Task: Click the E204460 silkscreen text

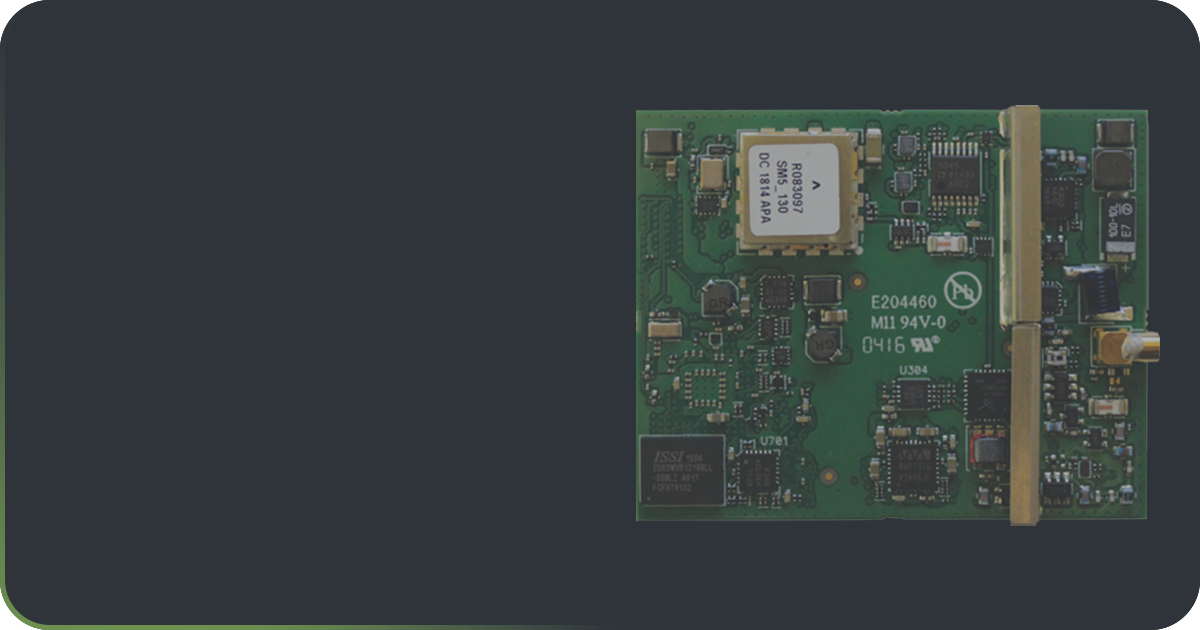Action: (x=904, y=301)
